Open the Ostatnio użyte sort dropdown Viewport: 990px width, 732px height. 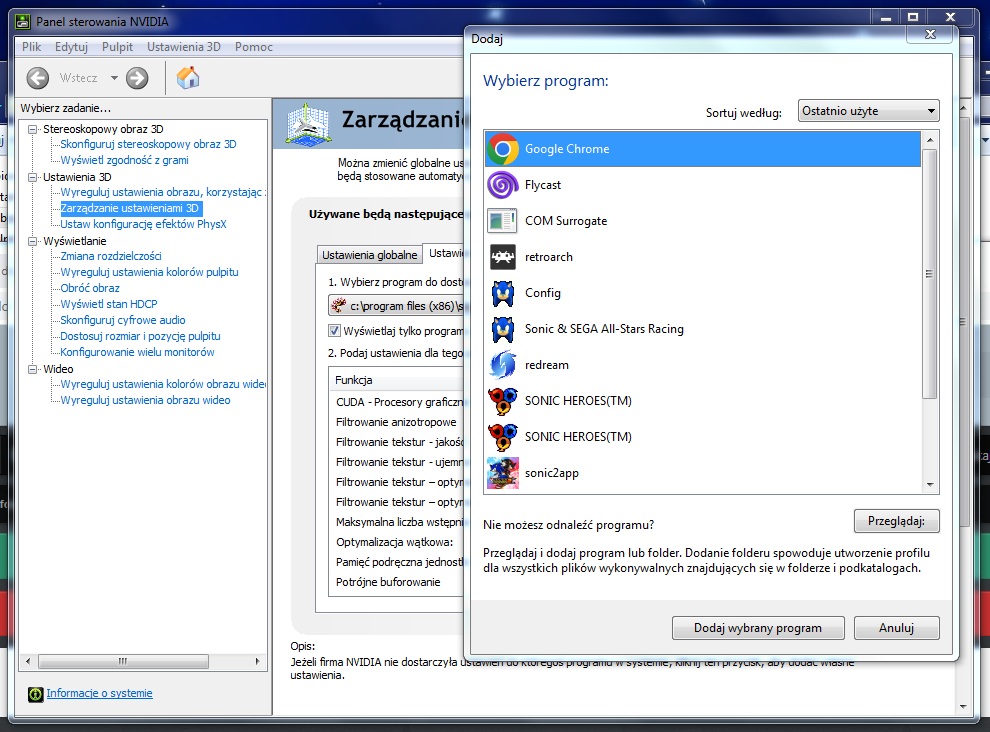pos(868,111)
